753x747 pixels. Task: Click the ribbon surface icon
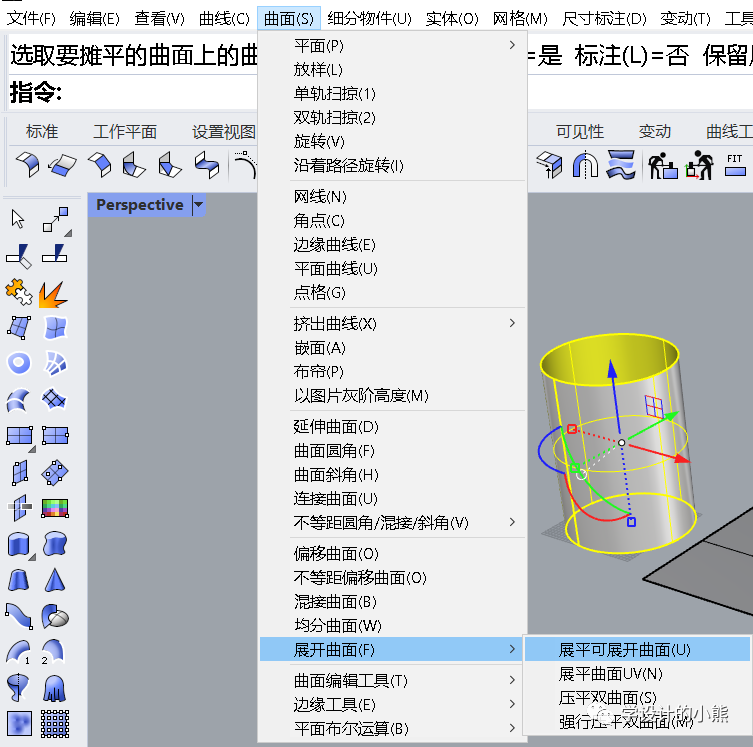[x=19, y=616]
